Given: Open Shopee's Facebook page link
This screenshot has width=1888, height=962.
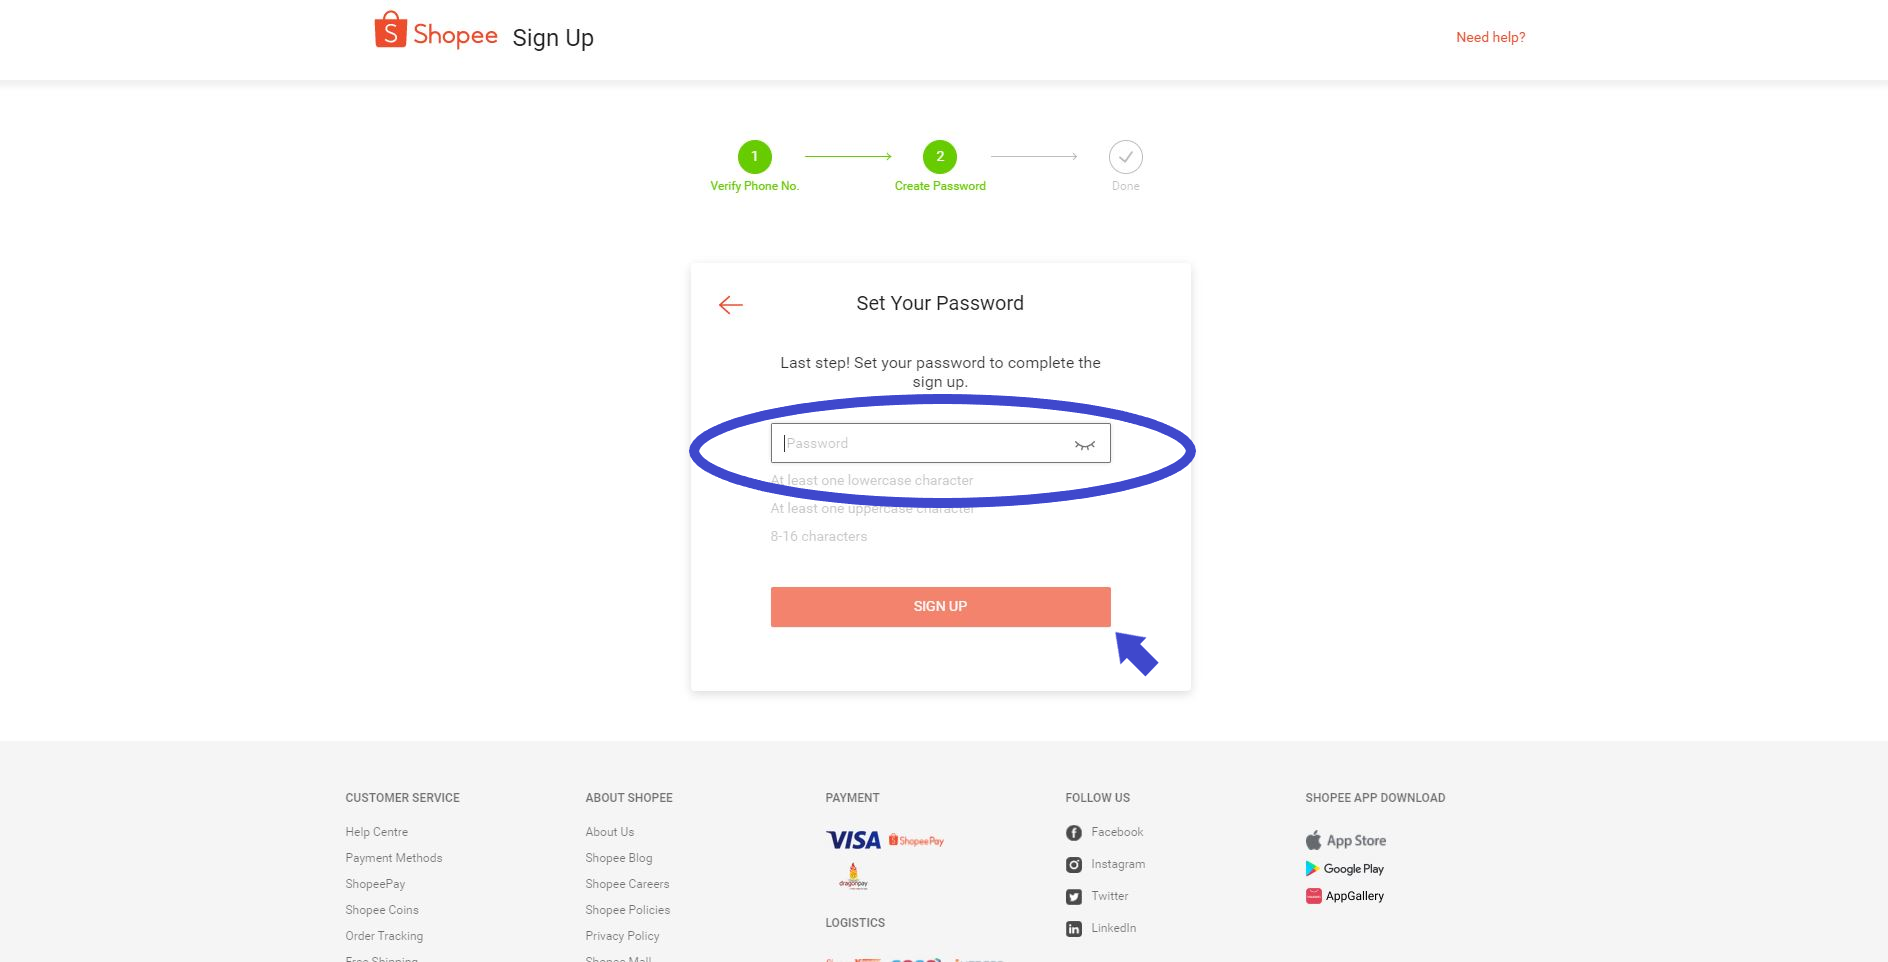Looking at the screenshot, I should [1104, 832].
